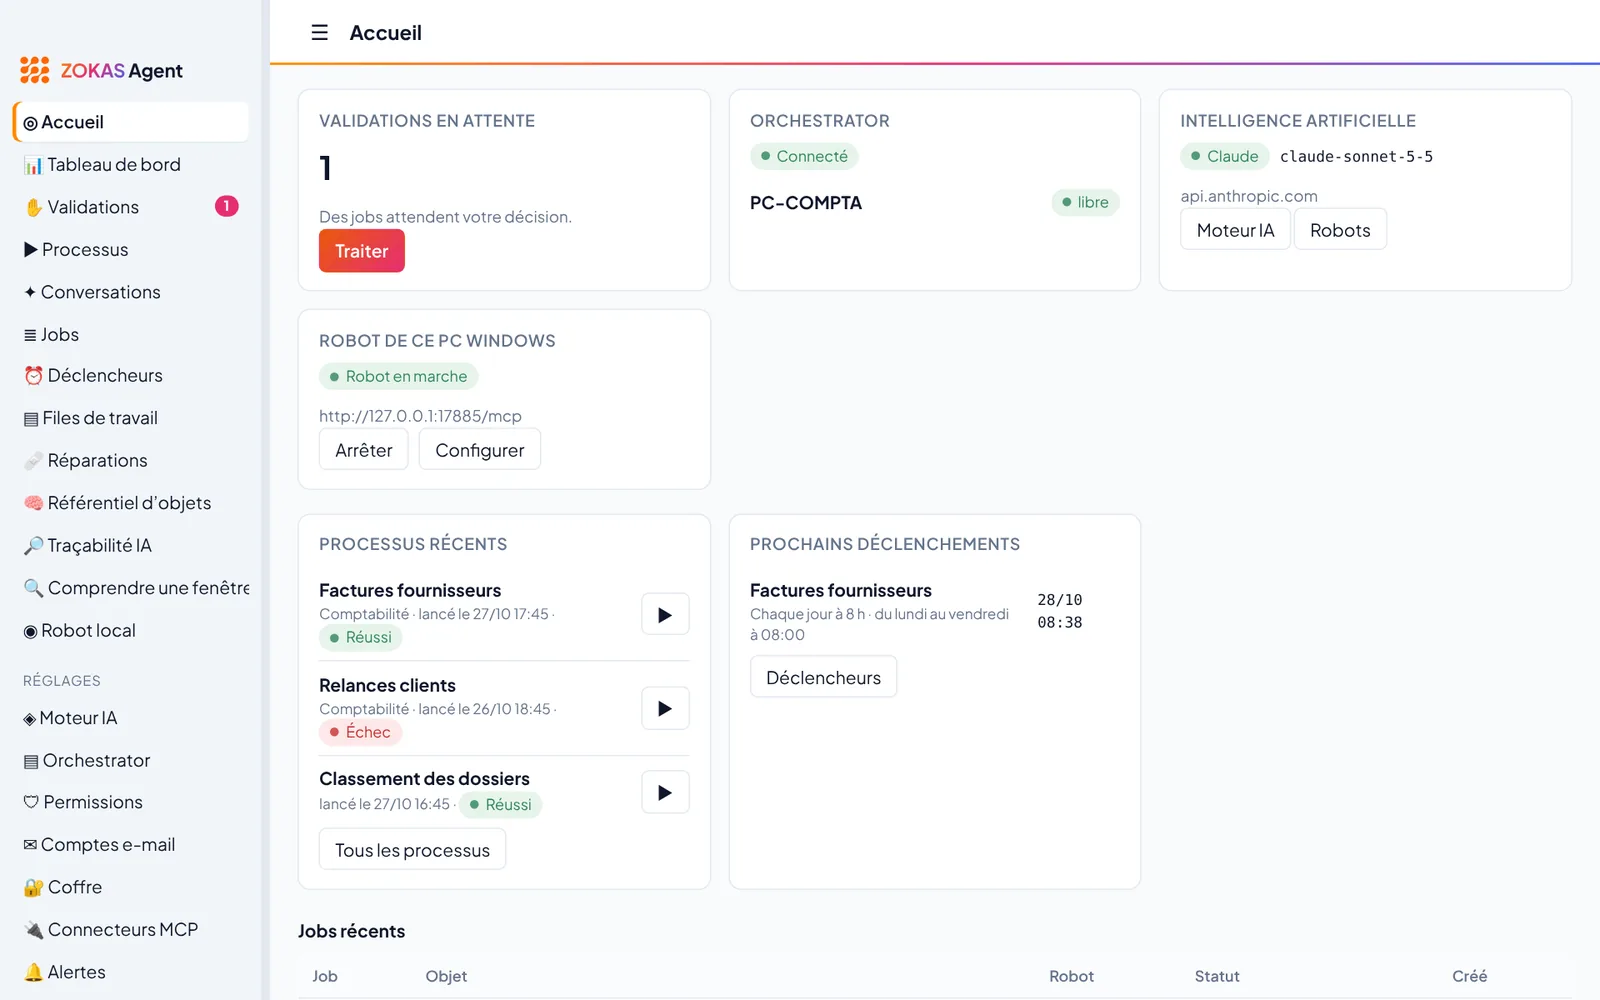The height and width of the screenshot is (1000, 1600).
Task: Open Permissions settings
Action: click(131, 802)
